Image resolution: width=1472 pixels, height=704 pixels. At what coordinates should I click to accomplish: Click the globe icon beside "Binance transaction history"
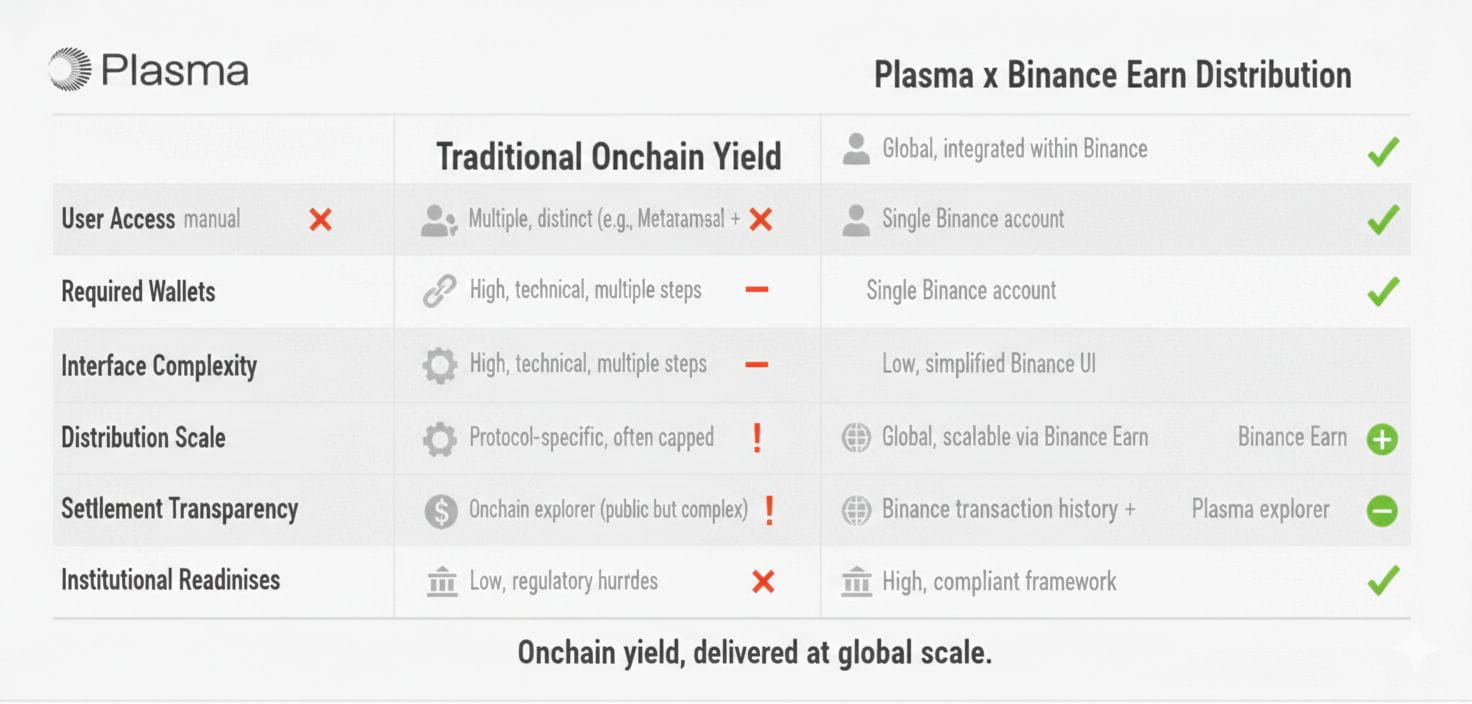point(856,510)
